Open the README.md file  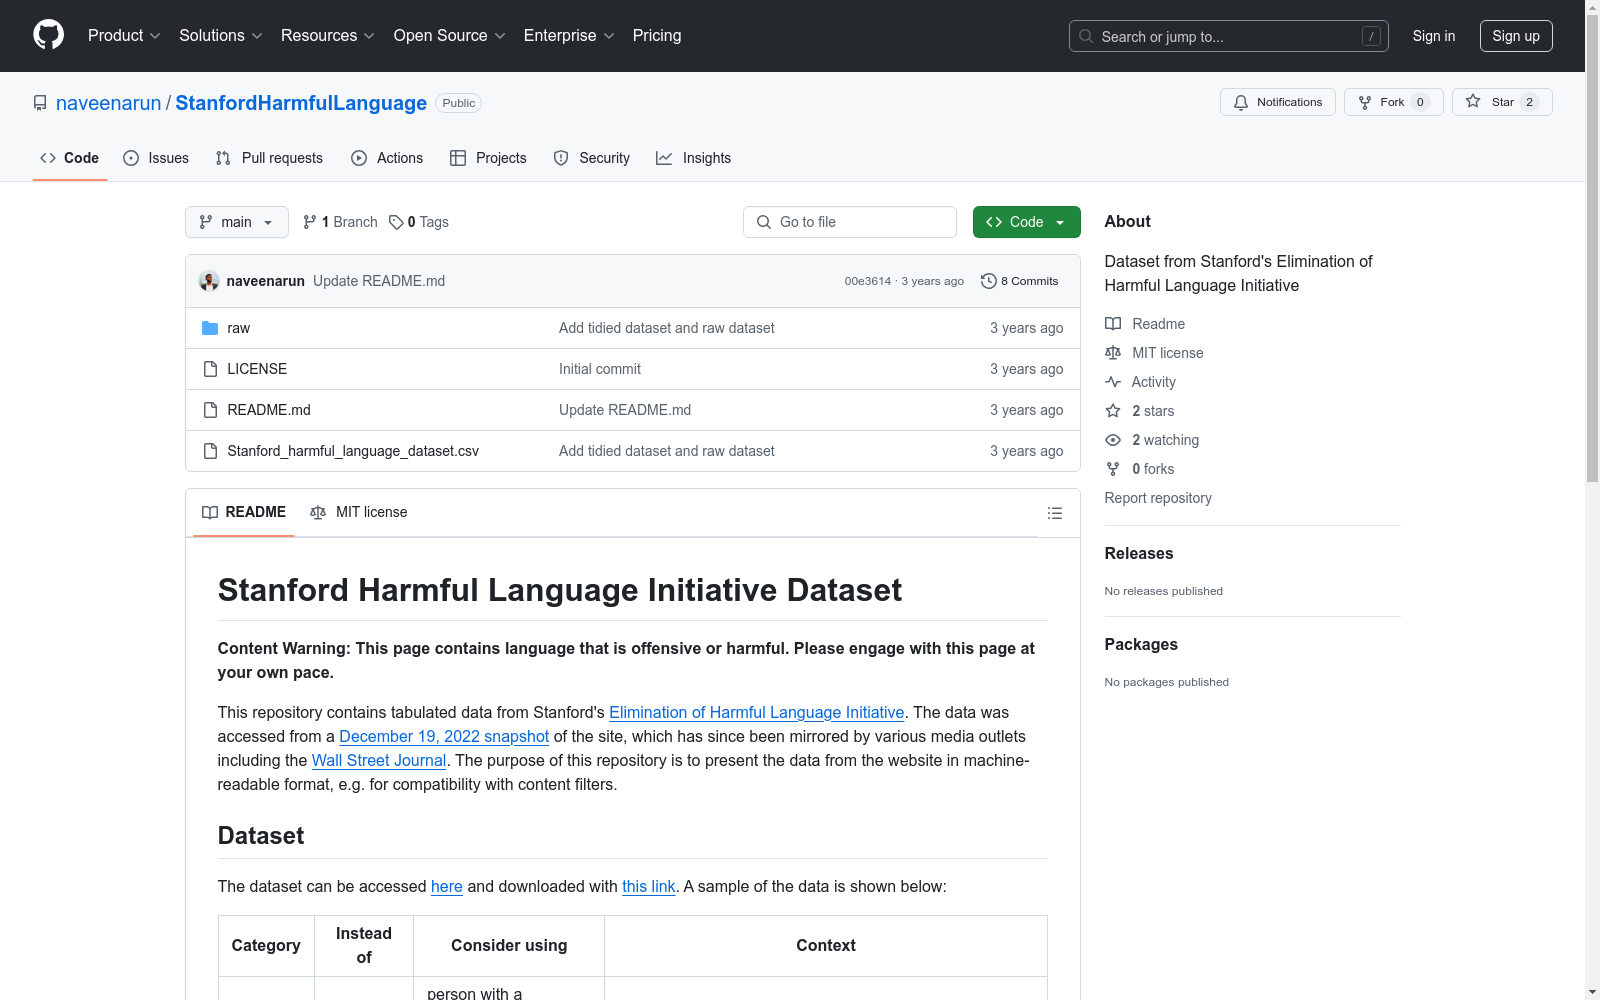[x=269, y=410]
